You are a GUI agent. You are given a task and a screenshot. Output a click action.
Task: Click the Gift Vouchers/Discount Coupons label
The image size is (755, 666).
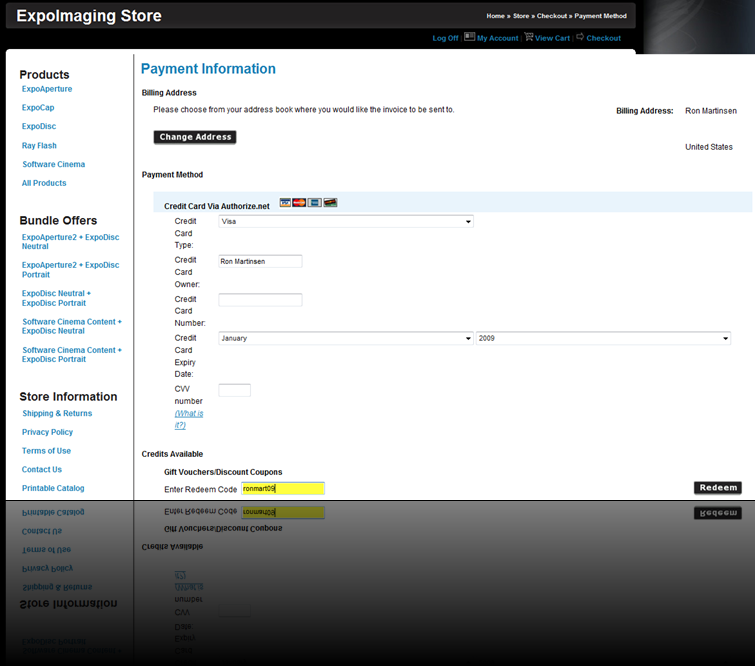coord(223,472)
